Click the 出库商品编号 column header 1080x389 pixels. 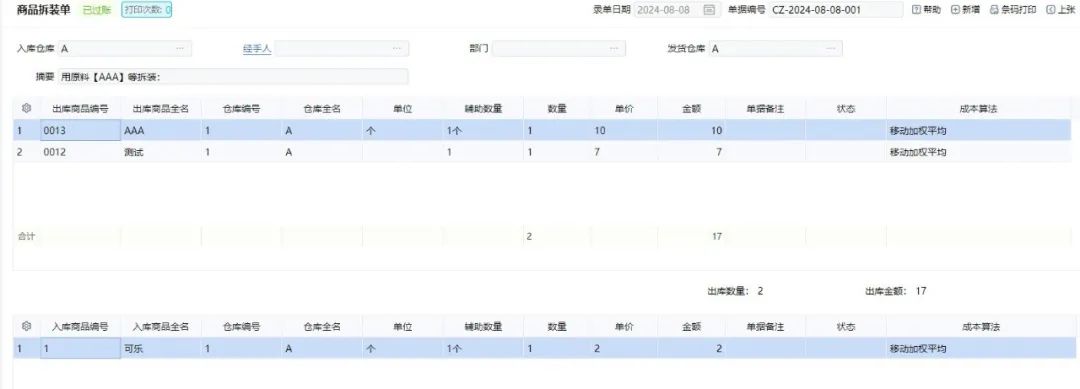(81, 108)
